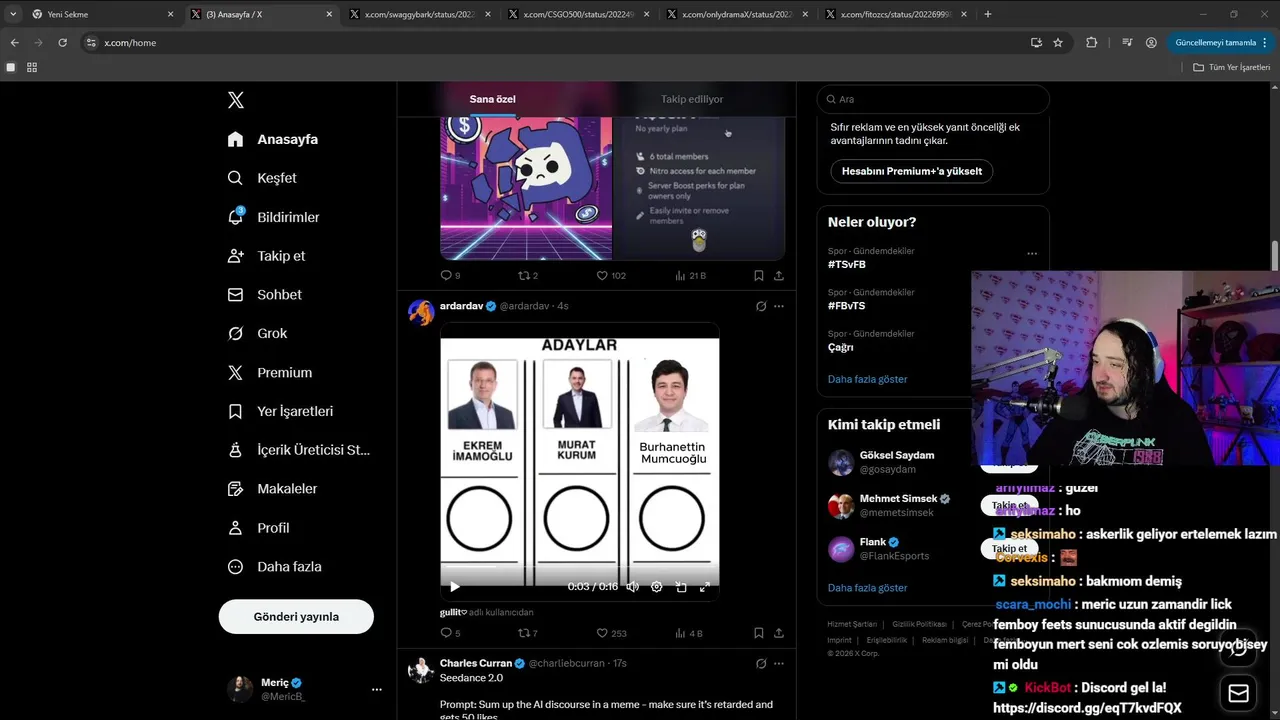This screenshot has width=1280, height=720.
Task: Repost the ardardav post
Action: pos(527,633)
